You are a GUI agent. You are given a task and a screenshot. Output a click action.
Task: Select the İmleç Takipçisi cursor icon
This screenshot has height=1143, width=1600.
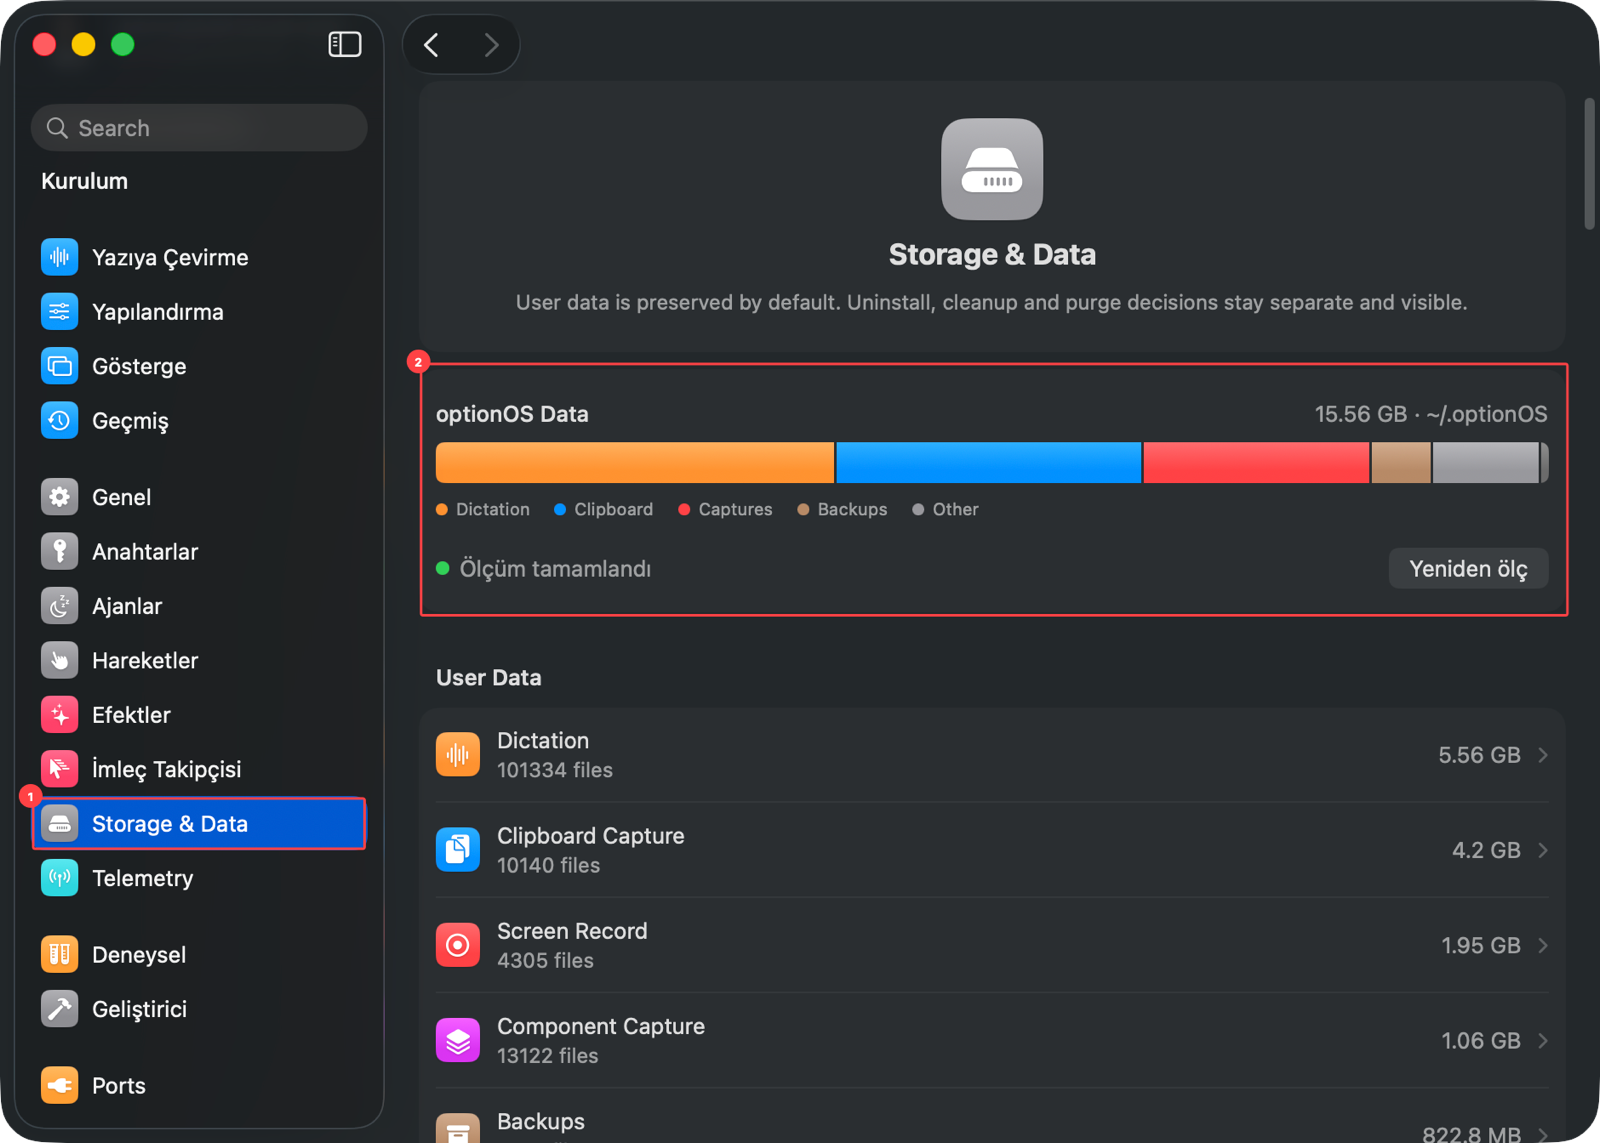click(x=60, y=769)
